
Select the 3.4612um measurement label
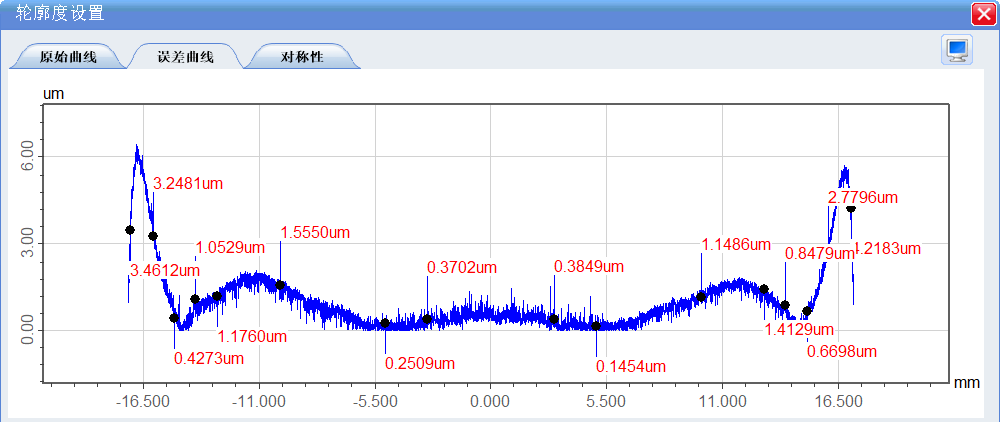click(166, 270)
